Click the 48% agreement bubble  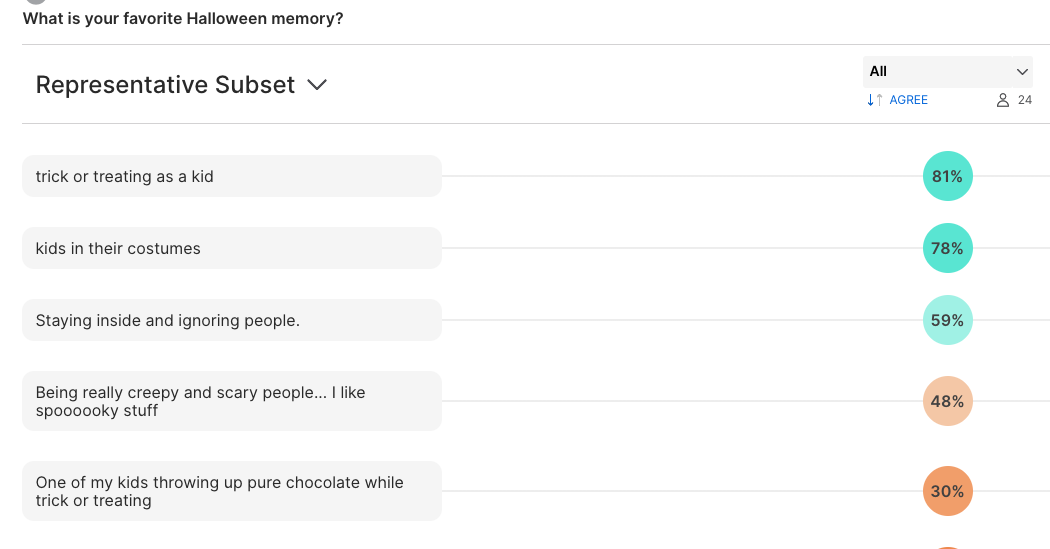[x=948, y=401]
